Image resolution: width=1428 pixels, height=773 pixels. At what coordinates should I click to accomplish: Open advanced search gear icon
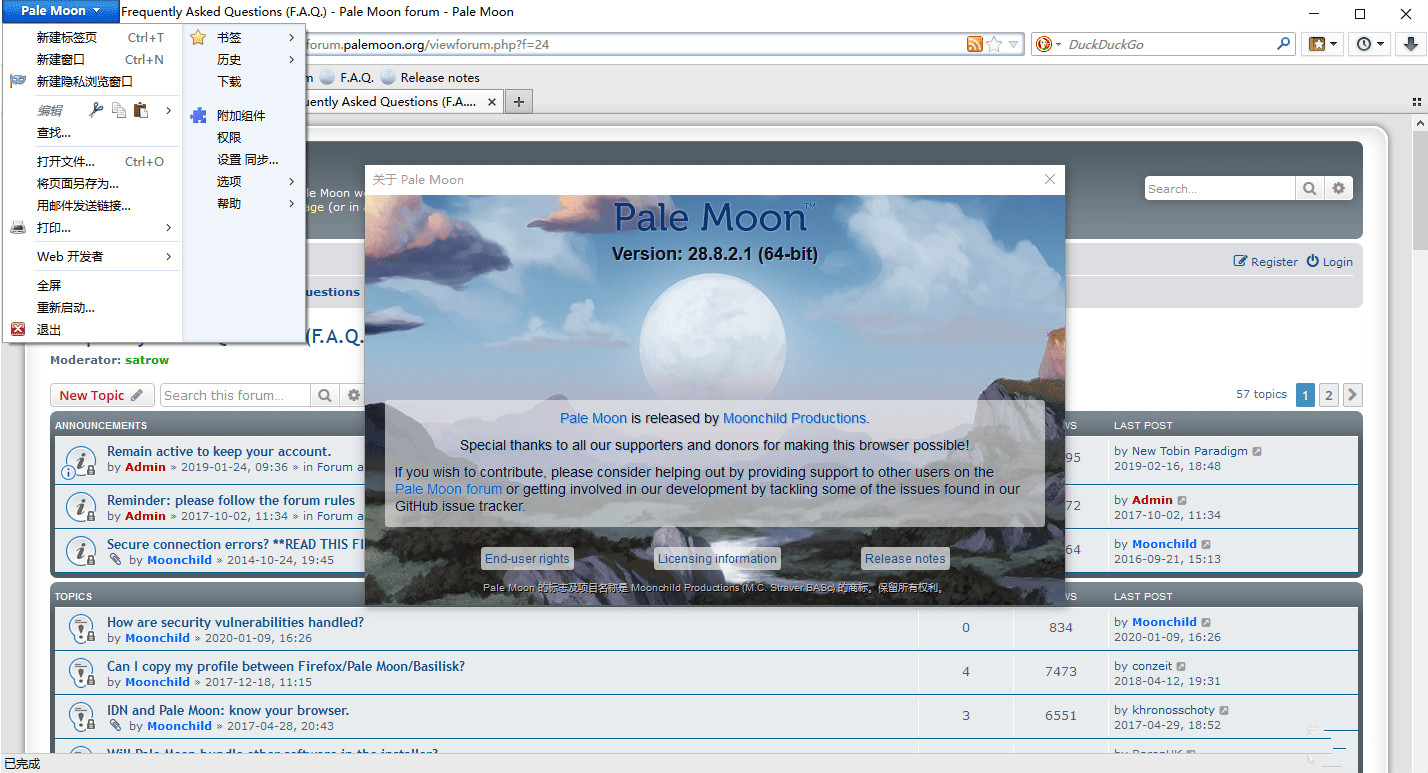pos(1339,188)
